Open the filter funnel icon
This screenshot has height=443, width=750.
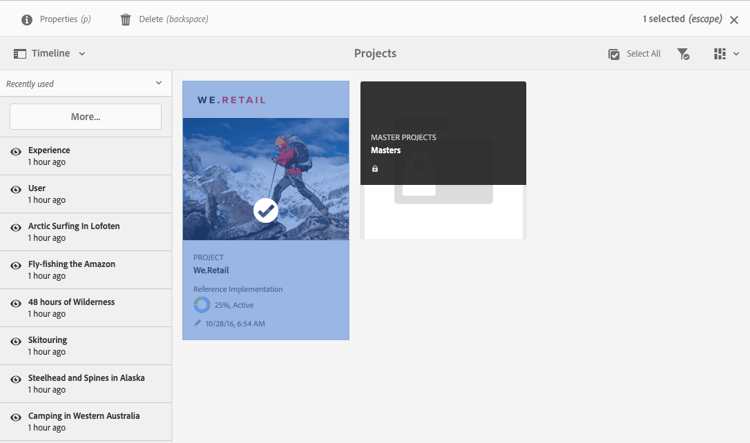[683, 54]
